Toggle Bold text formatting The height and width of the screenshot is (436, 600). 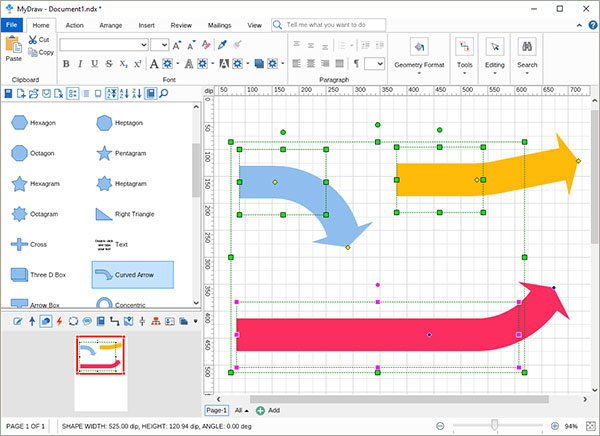tap(67, 64)
